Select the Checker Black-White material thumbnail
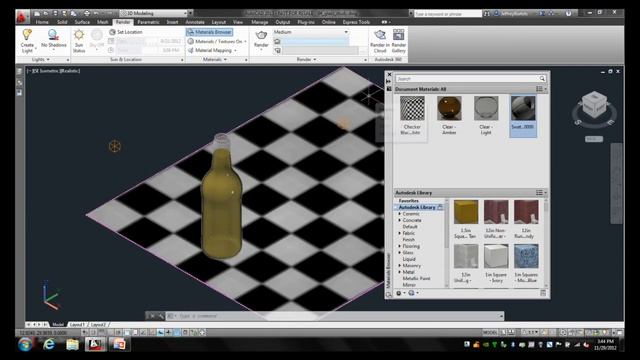This screenshot has height=360, width=640. (412, 108)
